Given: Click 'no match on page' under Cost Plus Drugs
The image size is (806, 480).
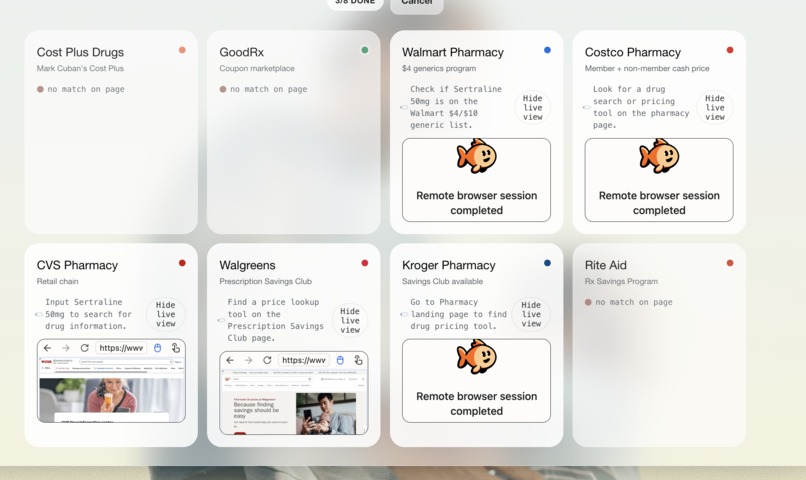Looking at the screenshot, I should (x=86, y=89).
